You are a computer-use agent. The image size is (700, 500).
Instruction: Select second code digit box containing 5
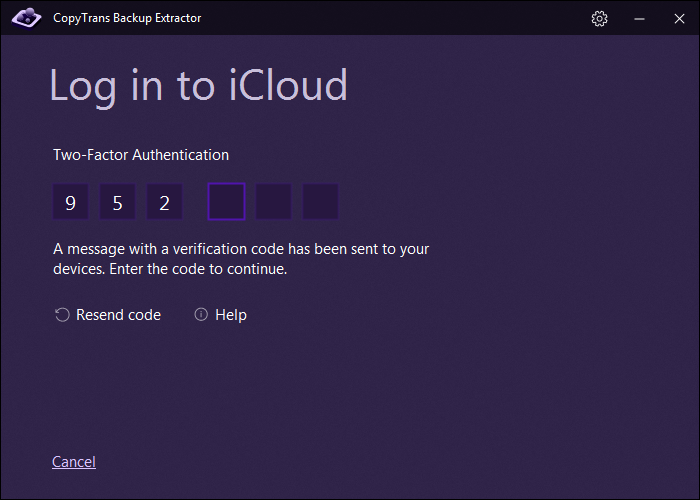click(117, 202)
